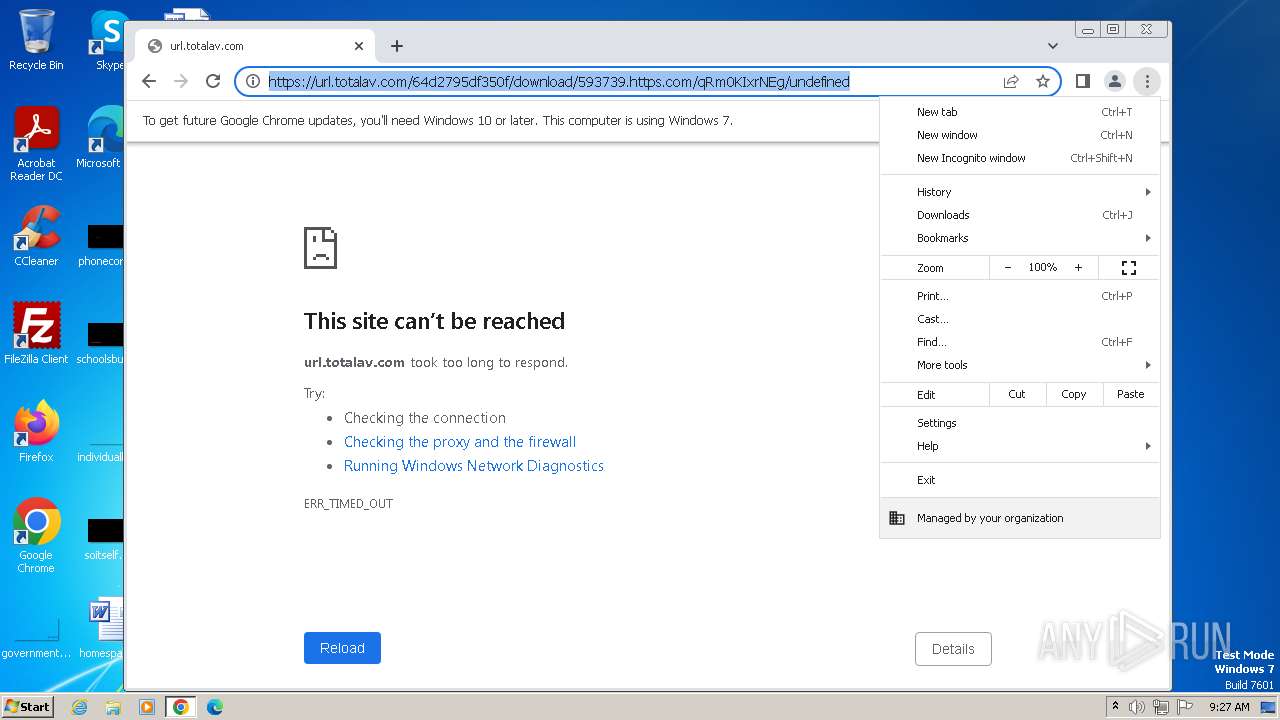
Task: Expand the Bookmarks submenu
Action: [x=1020, y=238]
